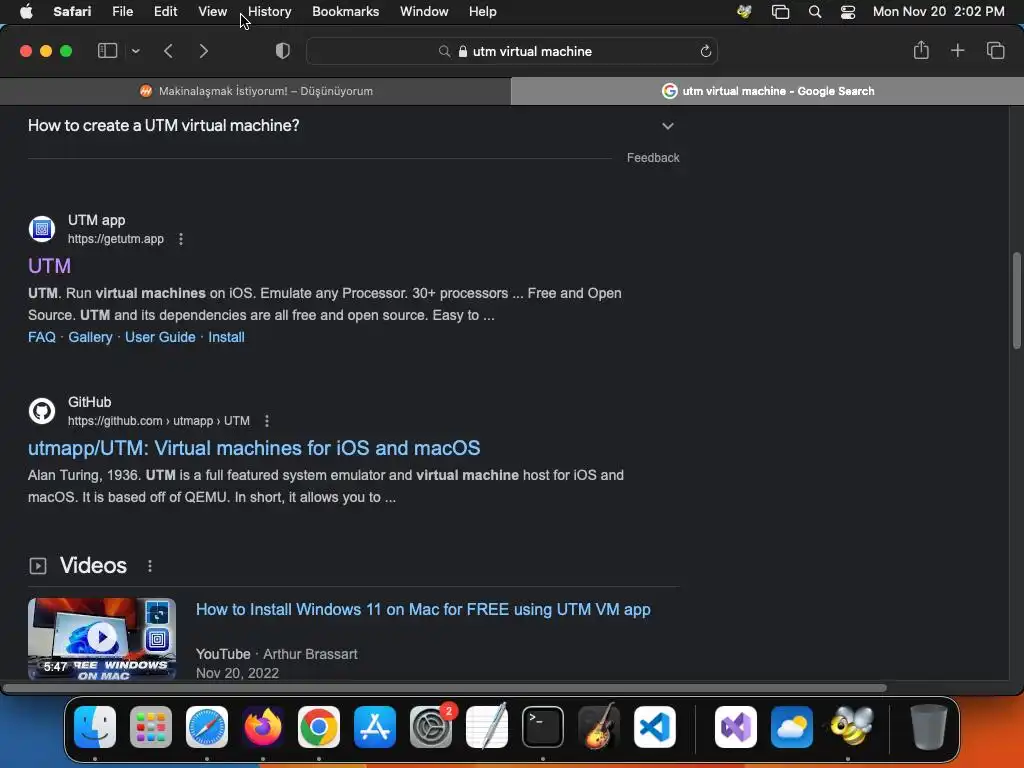Click the horizontal page scrollbar
Image resolution: width=1024 pixels, height=768 pixels.
(444, 688)
